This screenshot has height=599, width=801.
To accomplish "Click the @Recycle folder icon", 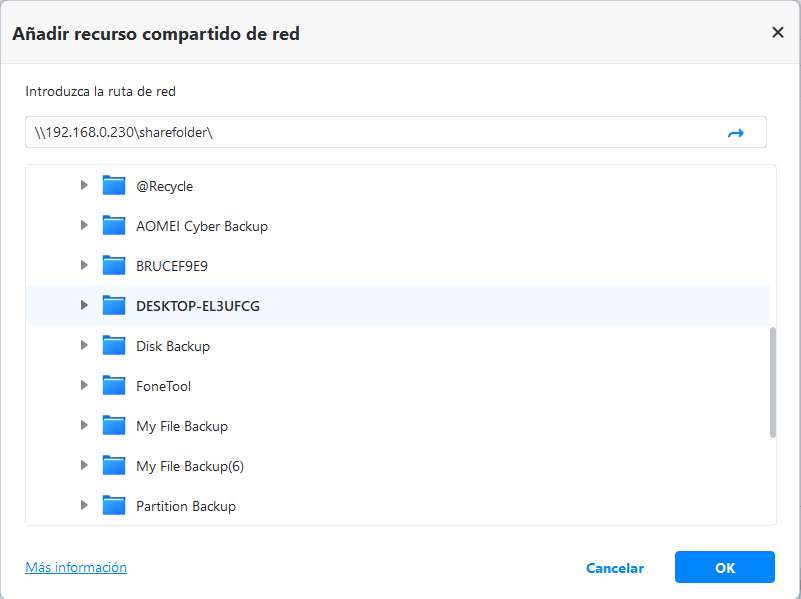I will coord(114,186).
